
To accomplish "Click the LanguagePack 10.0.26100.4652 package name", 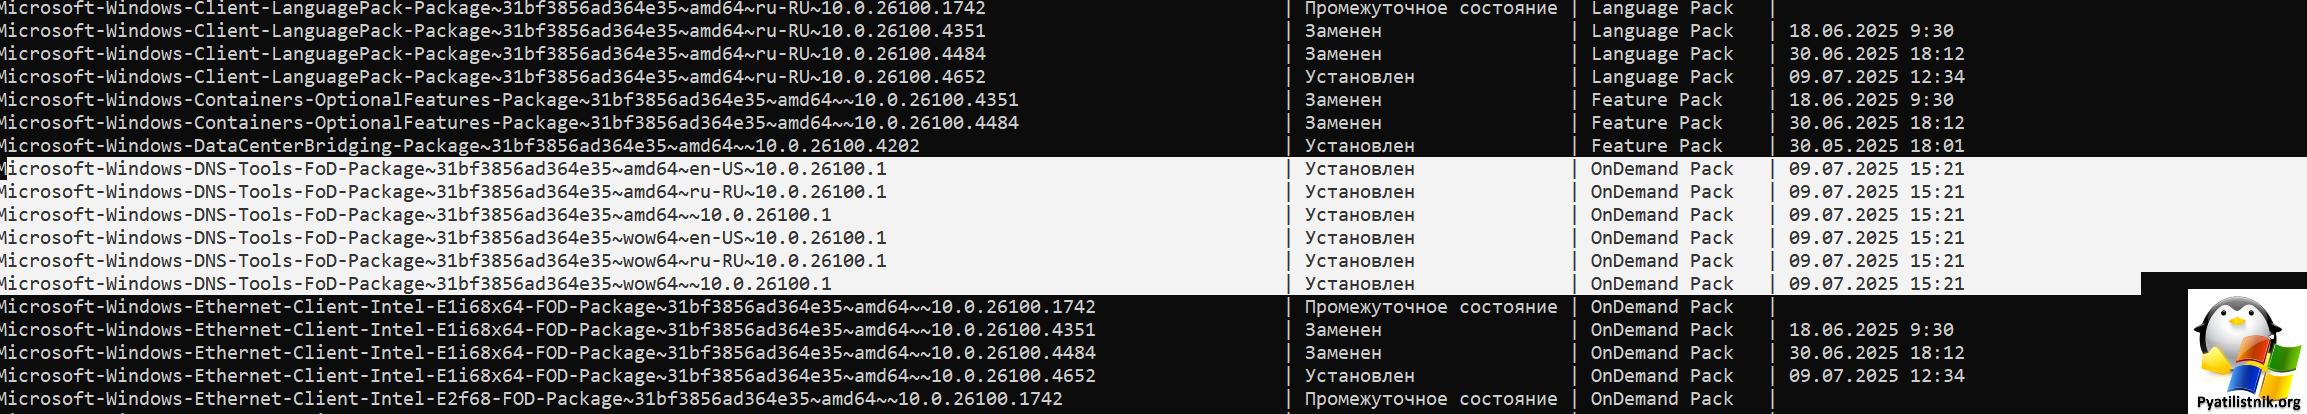I will coord(493,77).
